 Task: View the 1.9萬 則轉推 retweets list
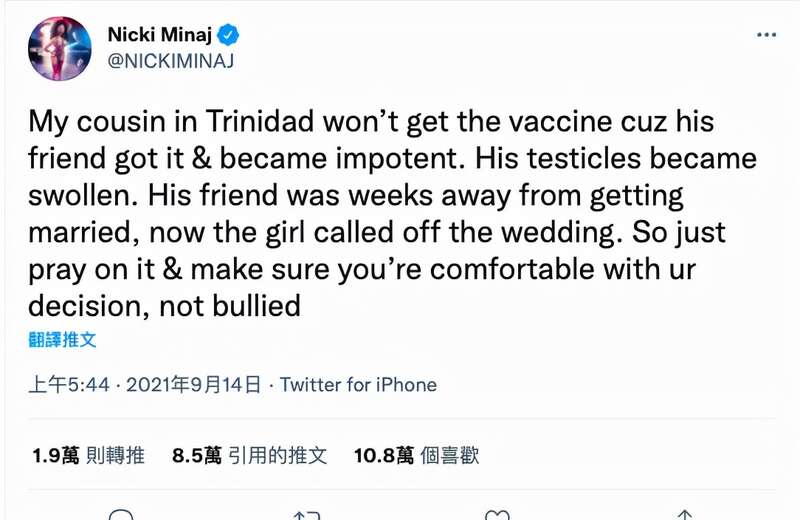pos(88,455)
